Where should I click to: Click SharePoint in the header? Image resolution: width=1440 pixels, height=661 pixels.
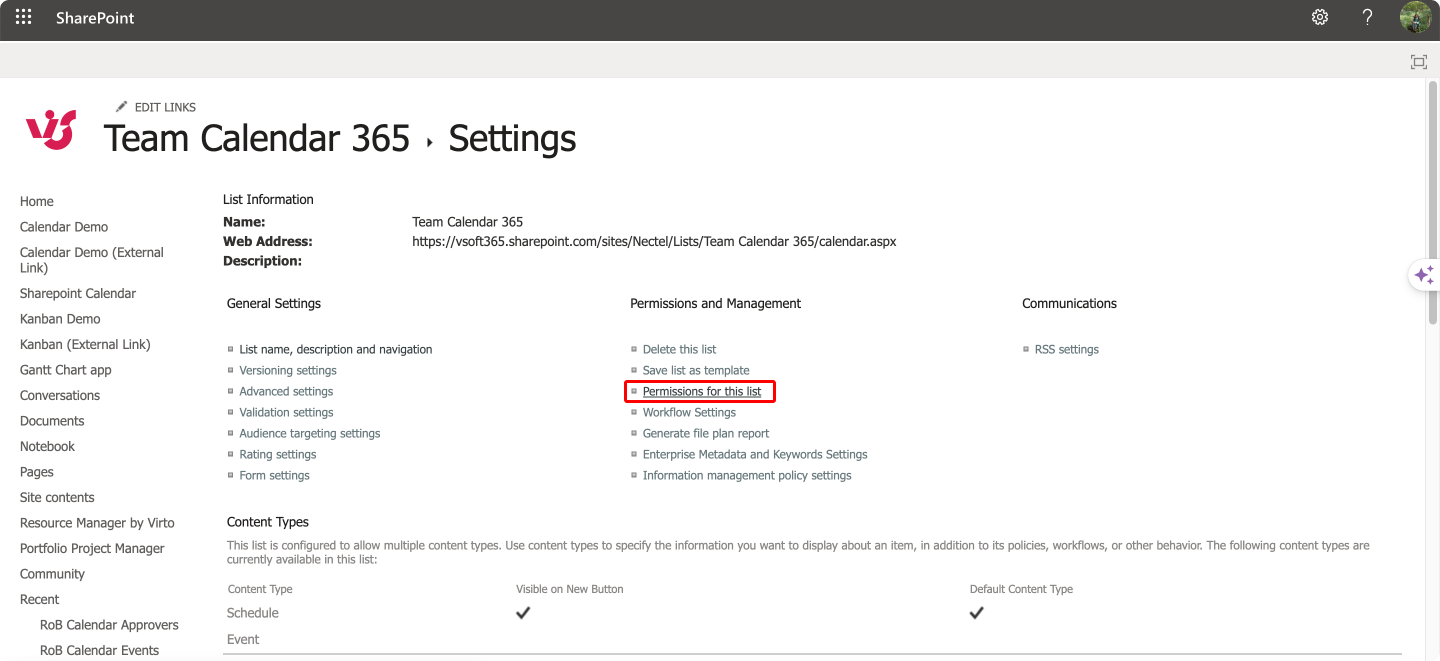point(95,18)
